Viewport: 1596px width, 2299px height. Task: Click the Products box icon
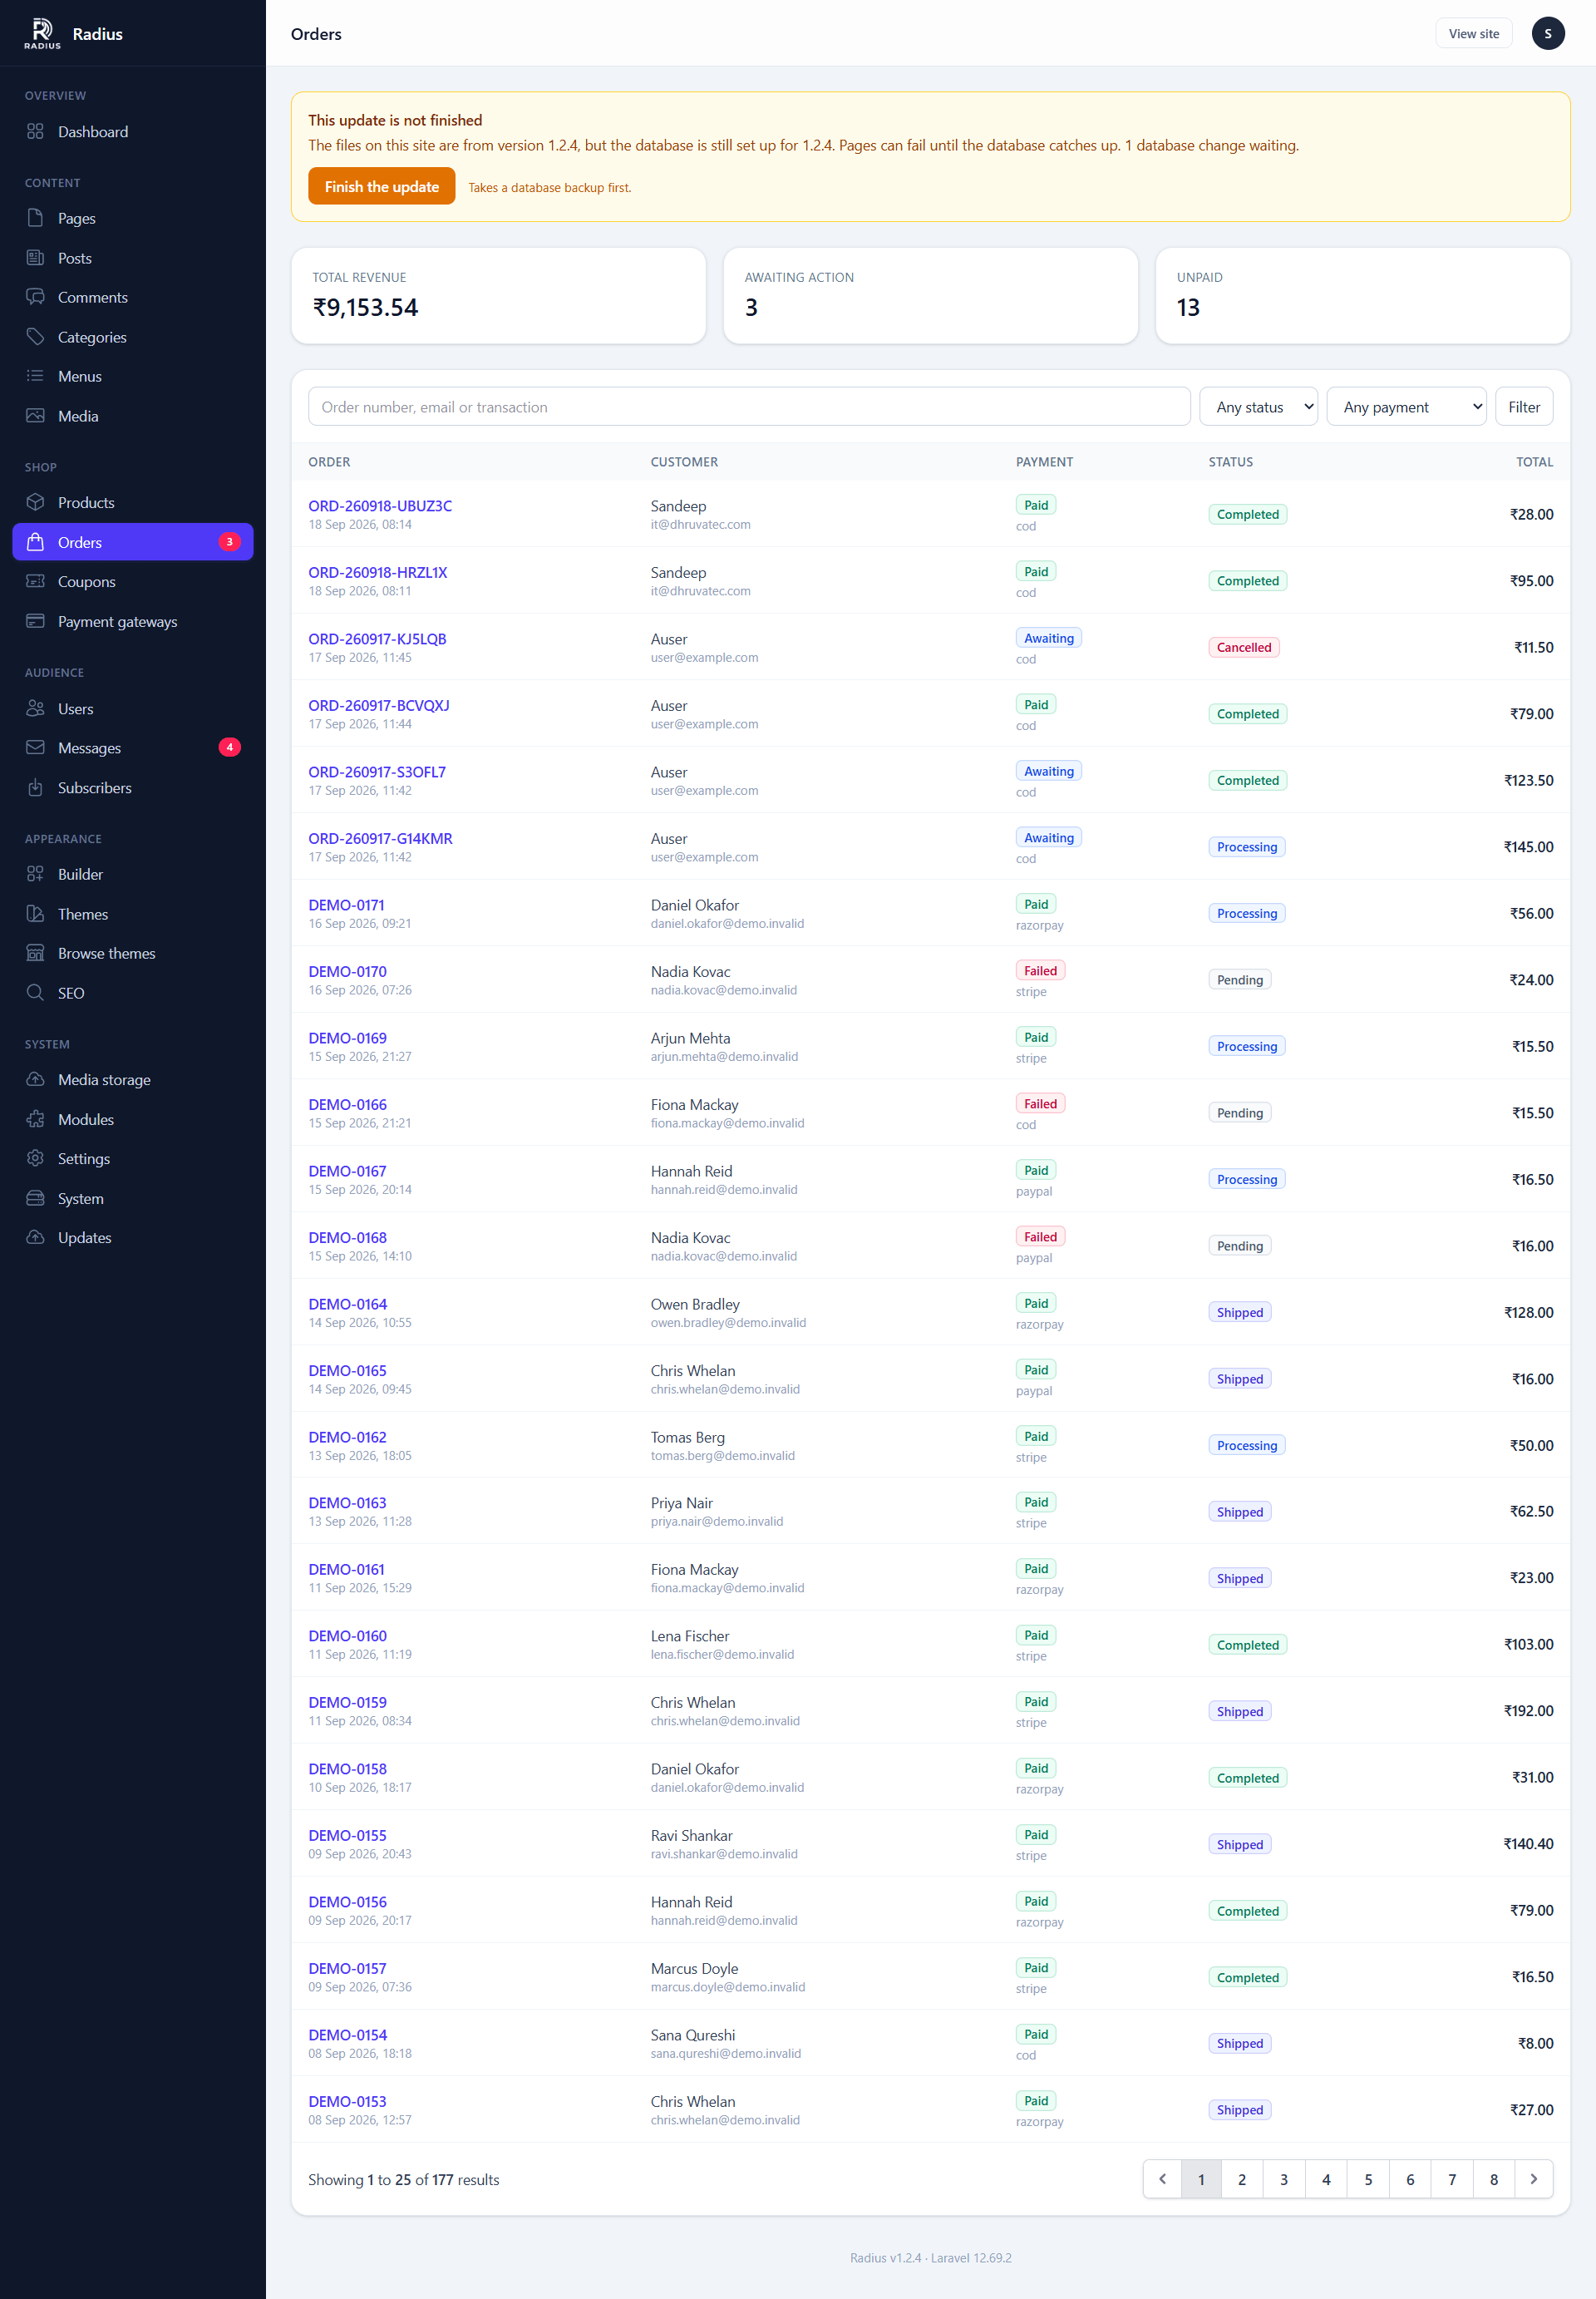tap(35, 502)
